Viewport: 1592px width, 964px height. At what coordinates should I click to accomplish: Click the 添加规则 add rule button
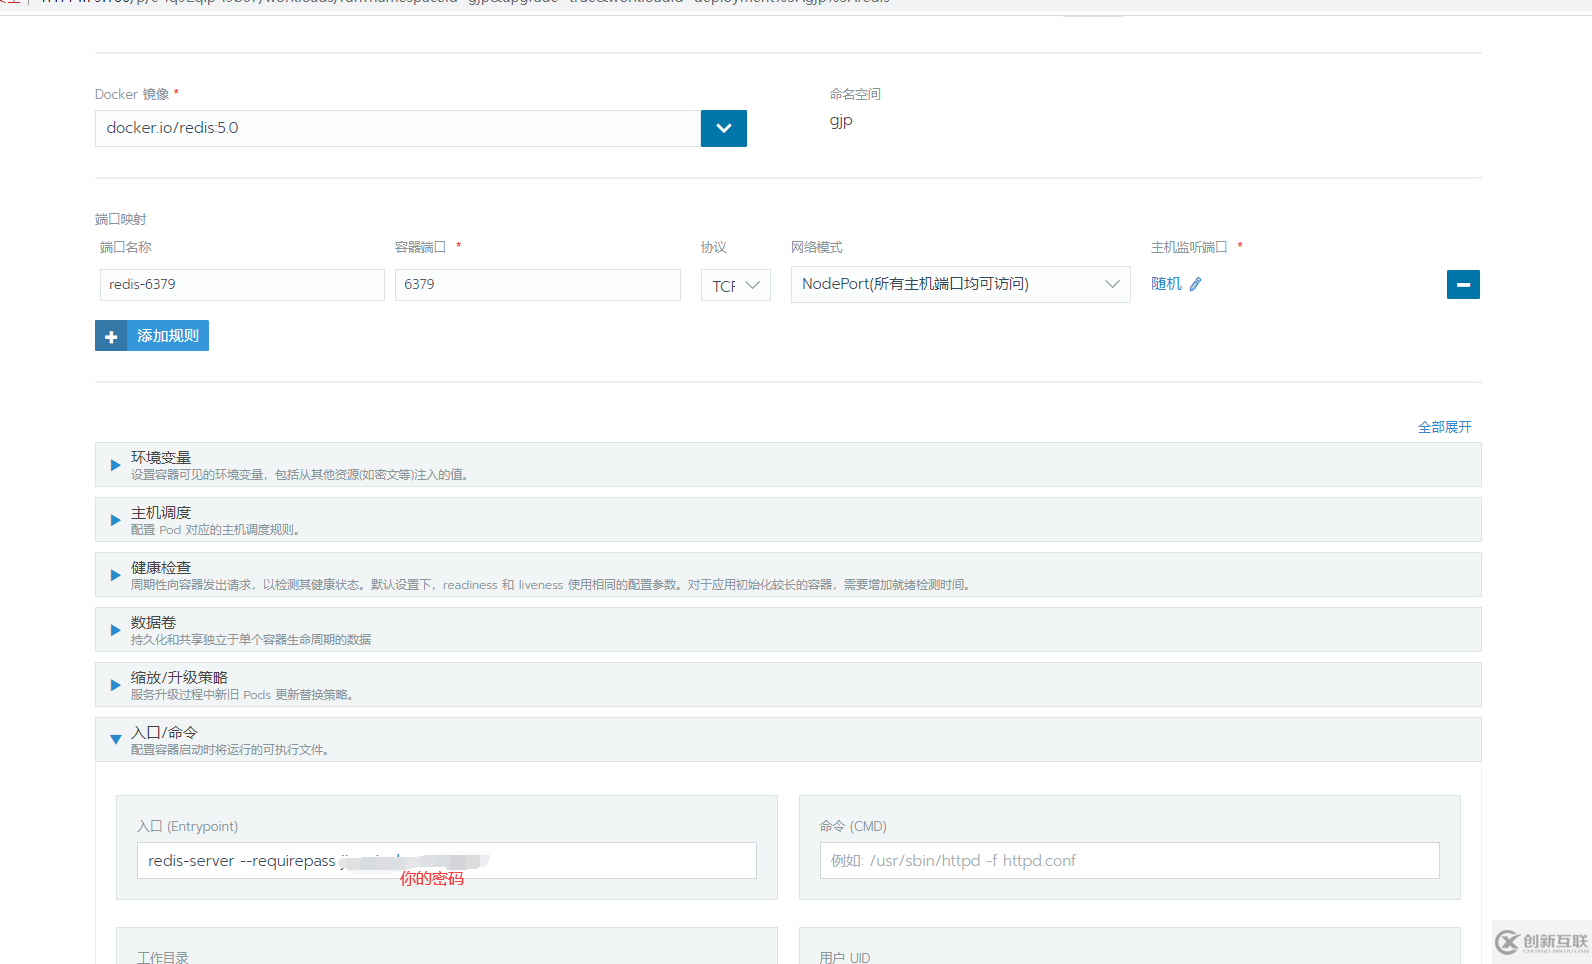(152, 336)
